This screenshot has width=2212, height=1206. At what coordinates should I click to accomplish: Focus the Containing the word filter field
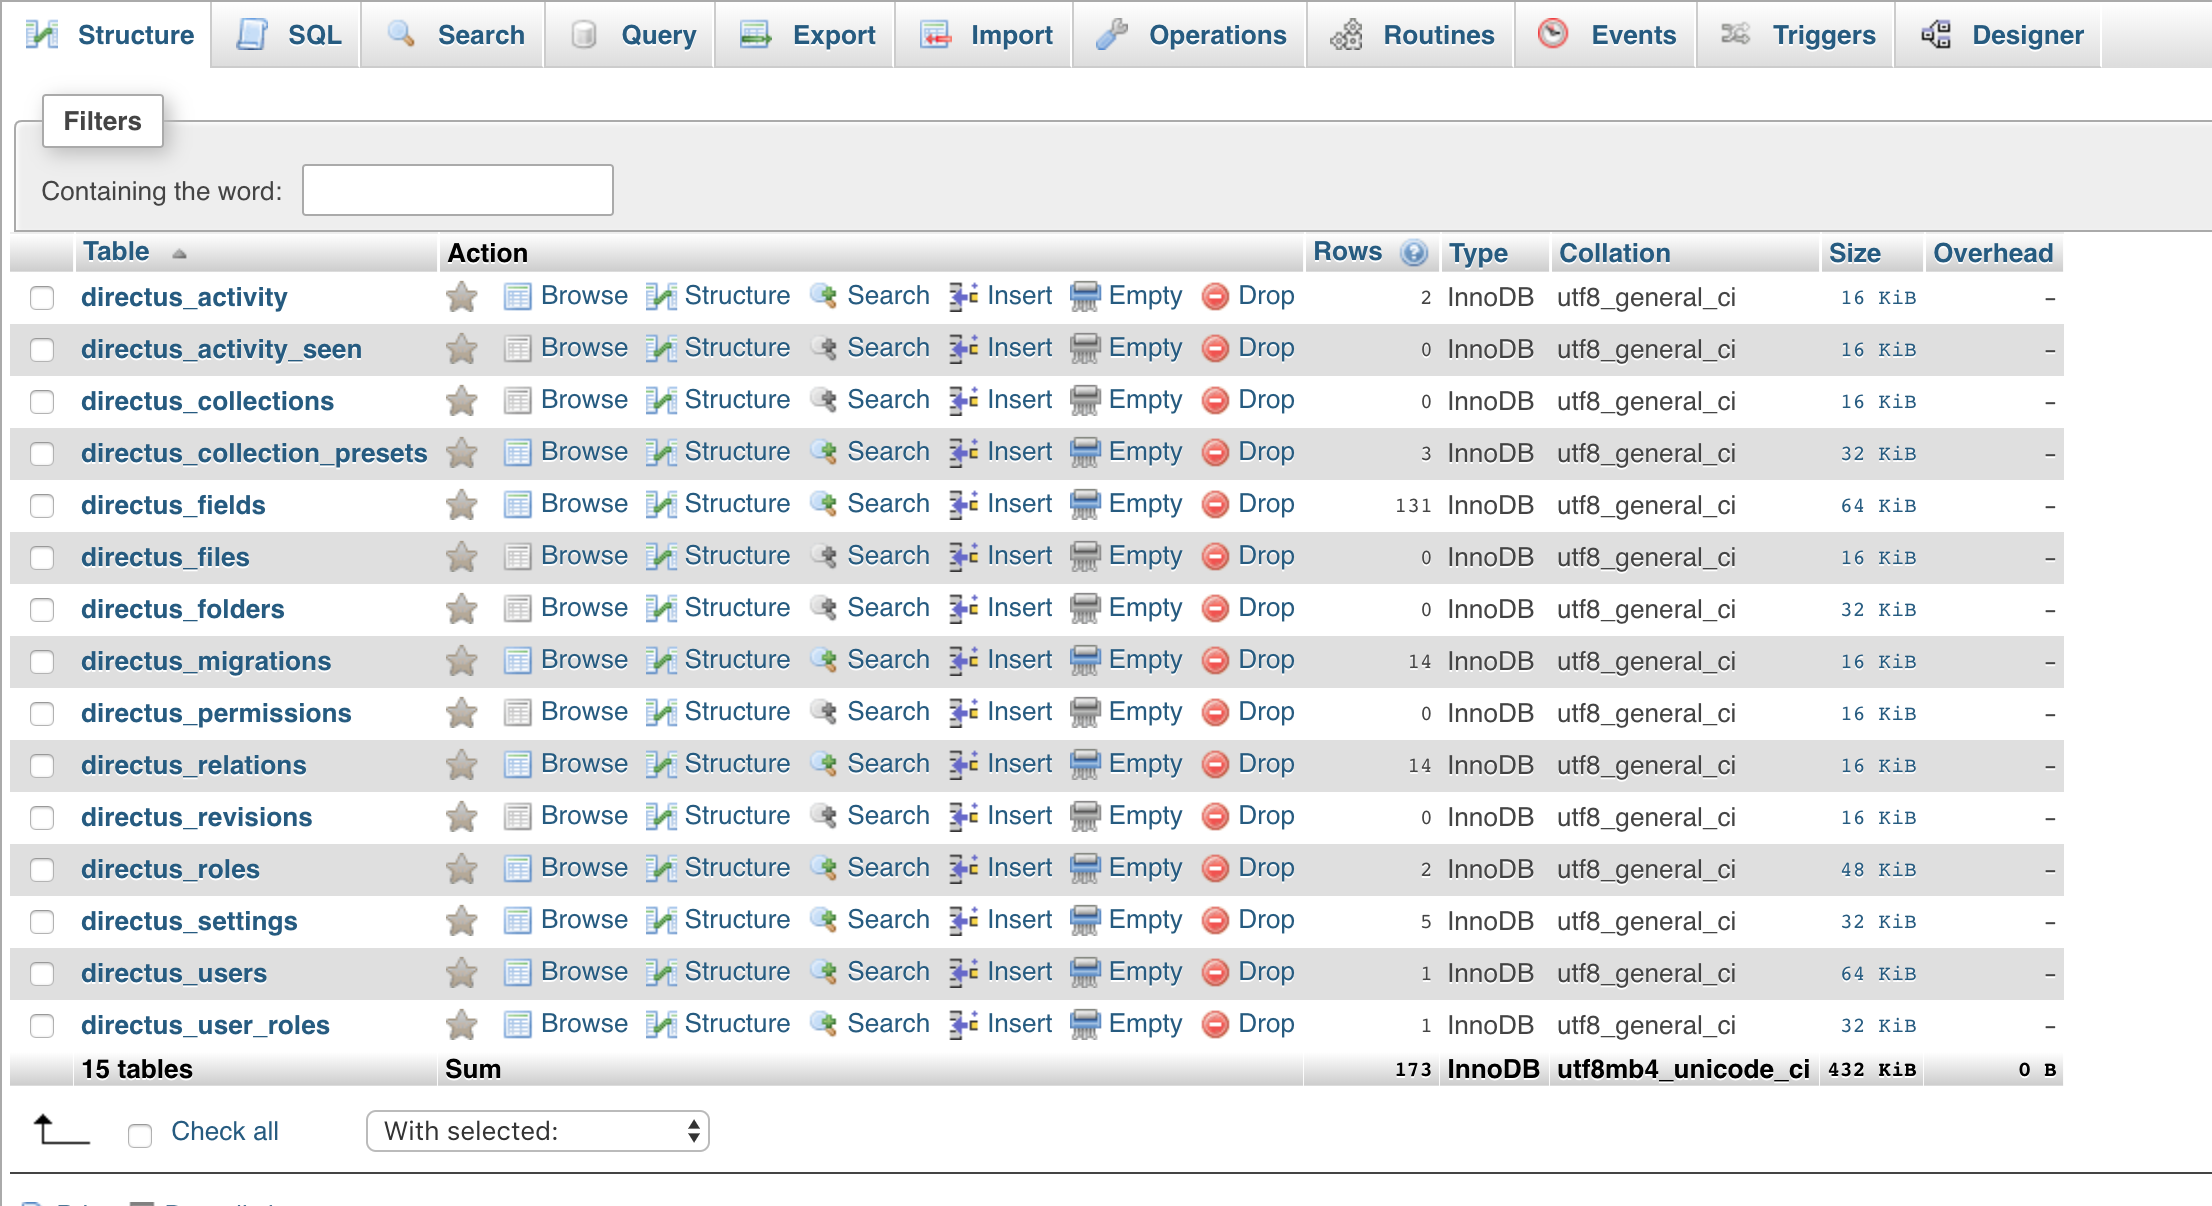point(458,190)
